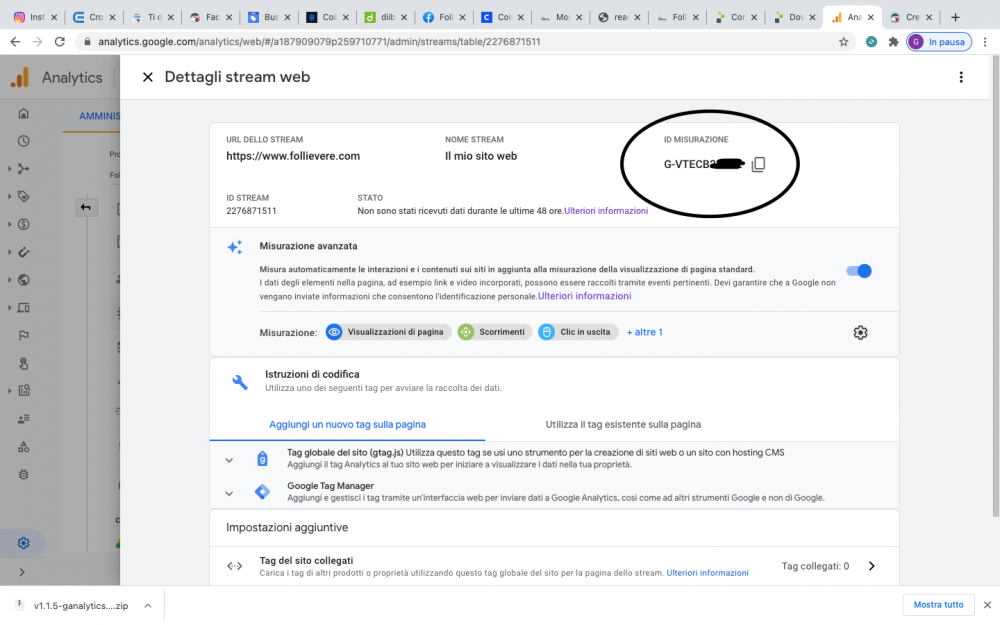This screenshot has height=625, width=1000.
Task: Expand the Google Tag Manager row
Action: coord(229,493)
